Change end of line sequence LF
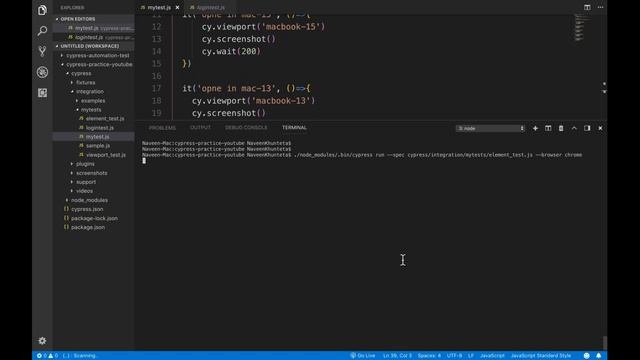The height and width of the screenshot is (360, 640). pyautogui.click(x=471, y=356)
